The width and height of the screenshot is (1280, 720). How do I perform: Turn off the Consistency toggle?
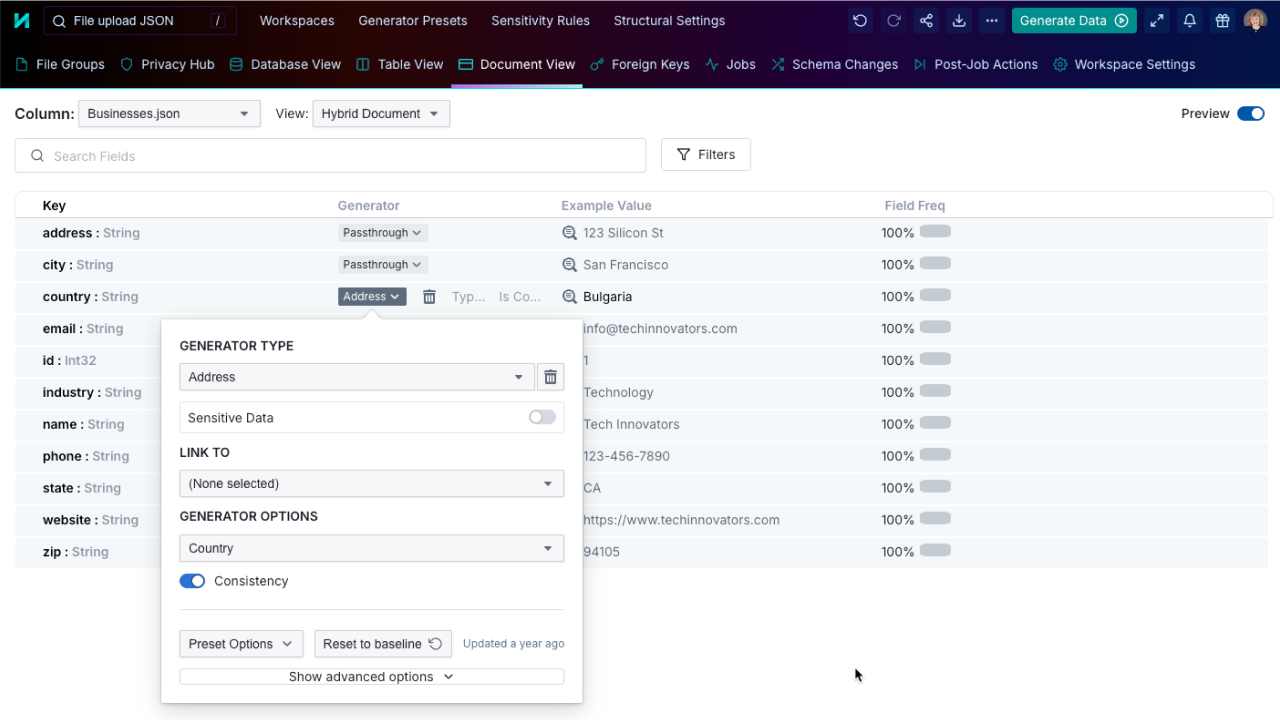[192, 581]
